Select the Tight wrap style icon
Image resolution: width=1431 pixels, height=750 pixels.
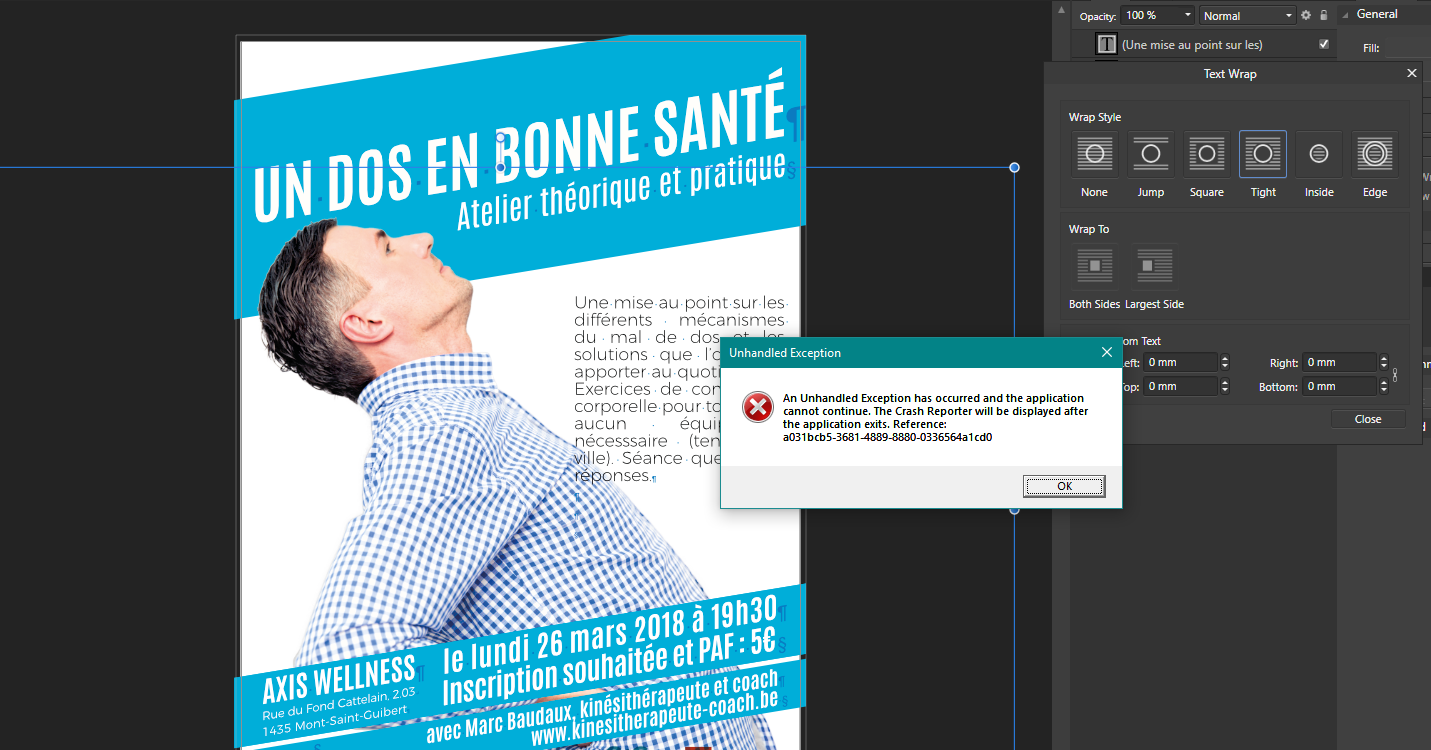[x=1263, y=154]
